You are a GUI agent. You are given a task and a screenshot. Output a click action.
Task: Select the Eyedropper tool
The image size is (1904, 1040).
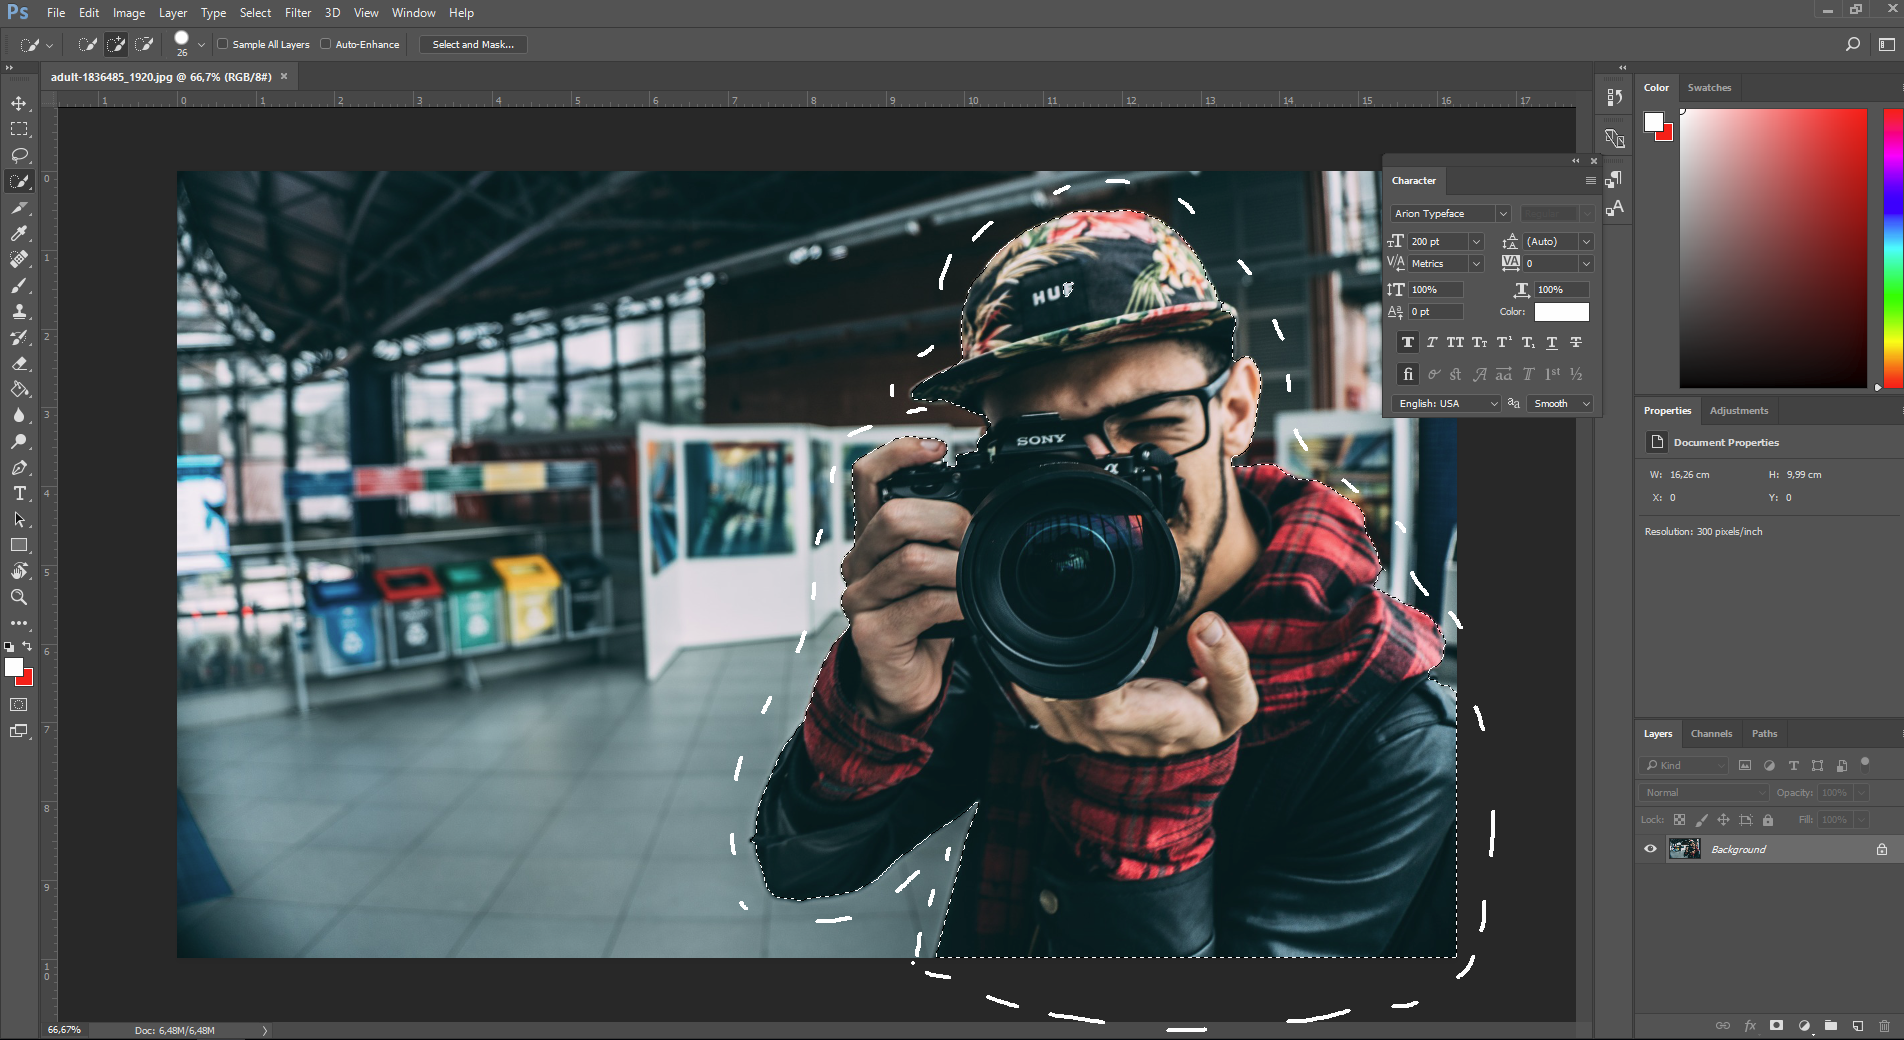point(19,233)
